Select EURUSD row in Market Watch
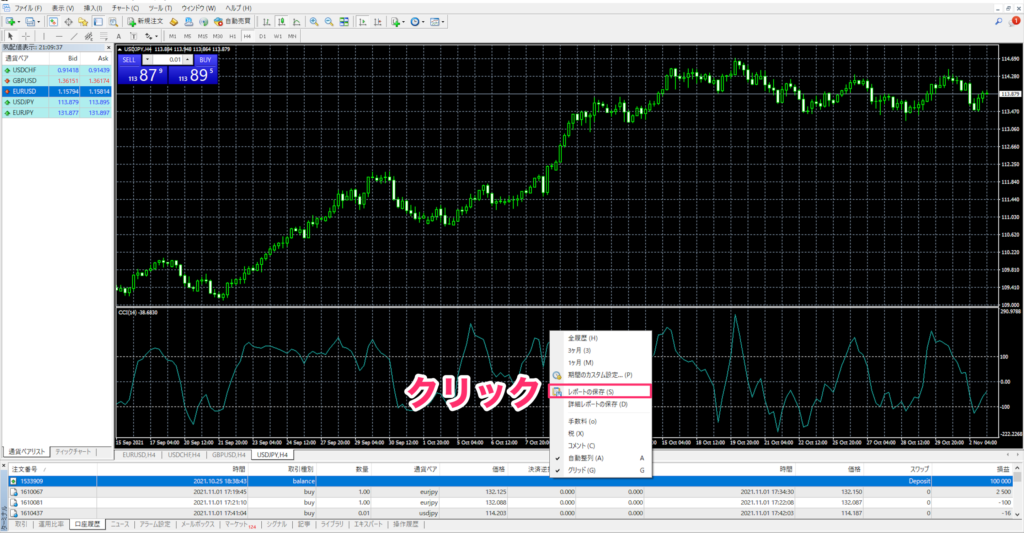1024x533 pixels. [57, 91]
